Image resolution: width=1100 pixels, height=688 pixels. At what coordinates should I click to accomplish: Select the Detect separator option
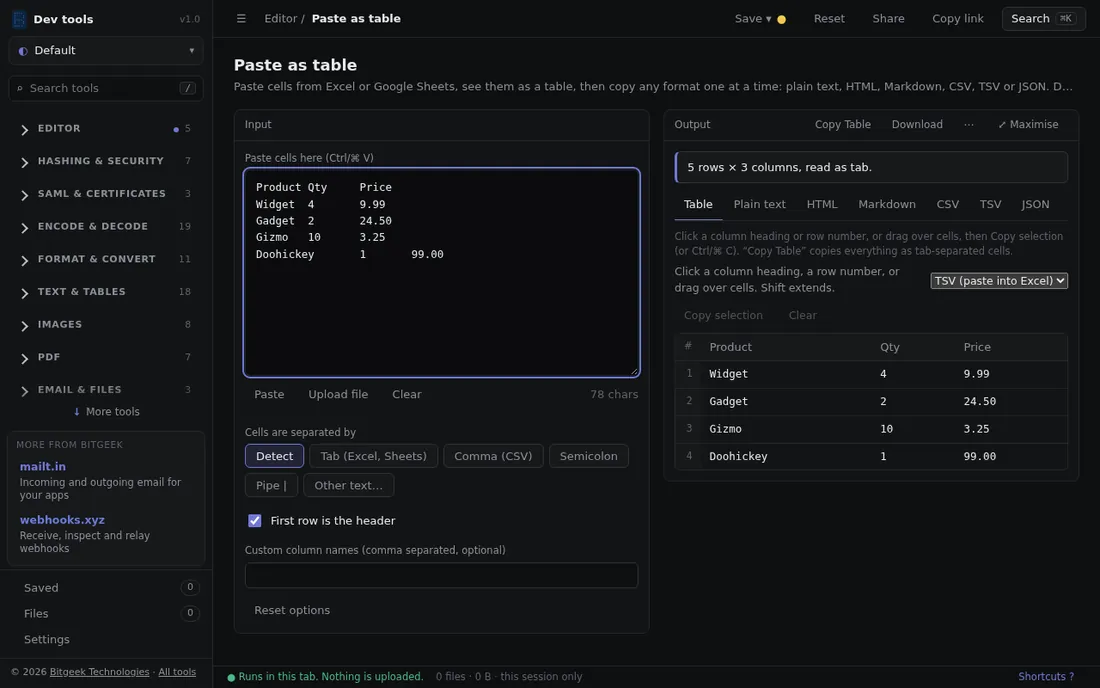(274, 456)
